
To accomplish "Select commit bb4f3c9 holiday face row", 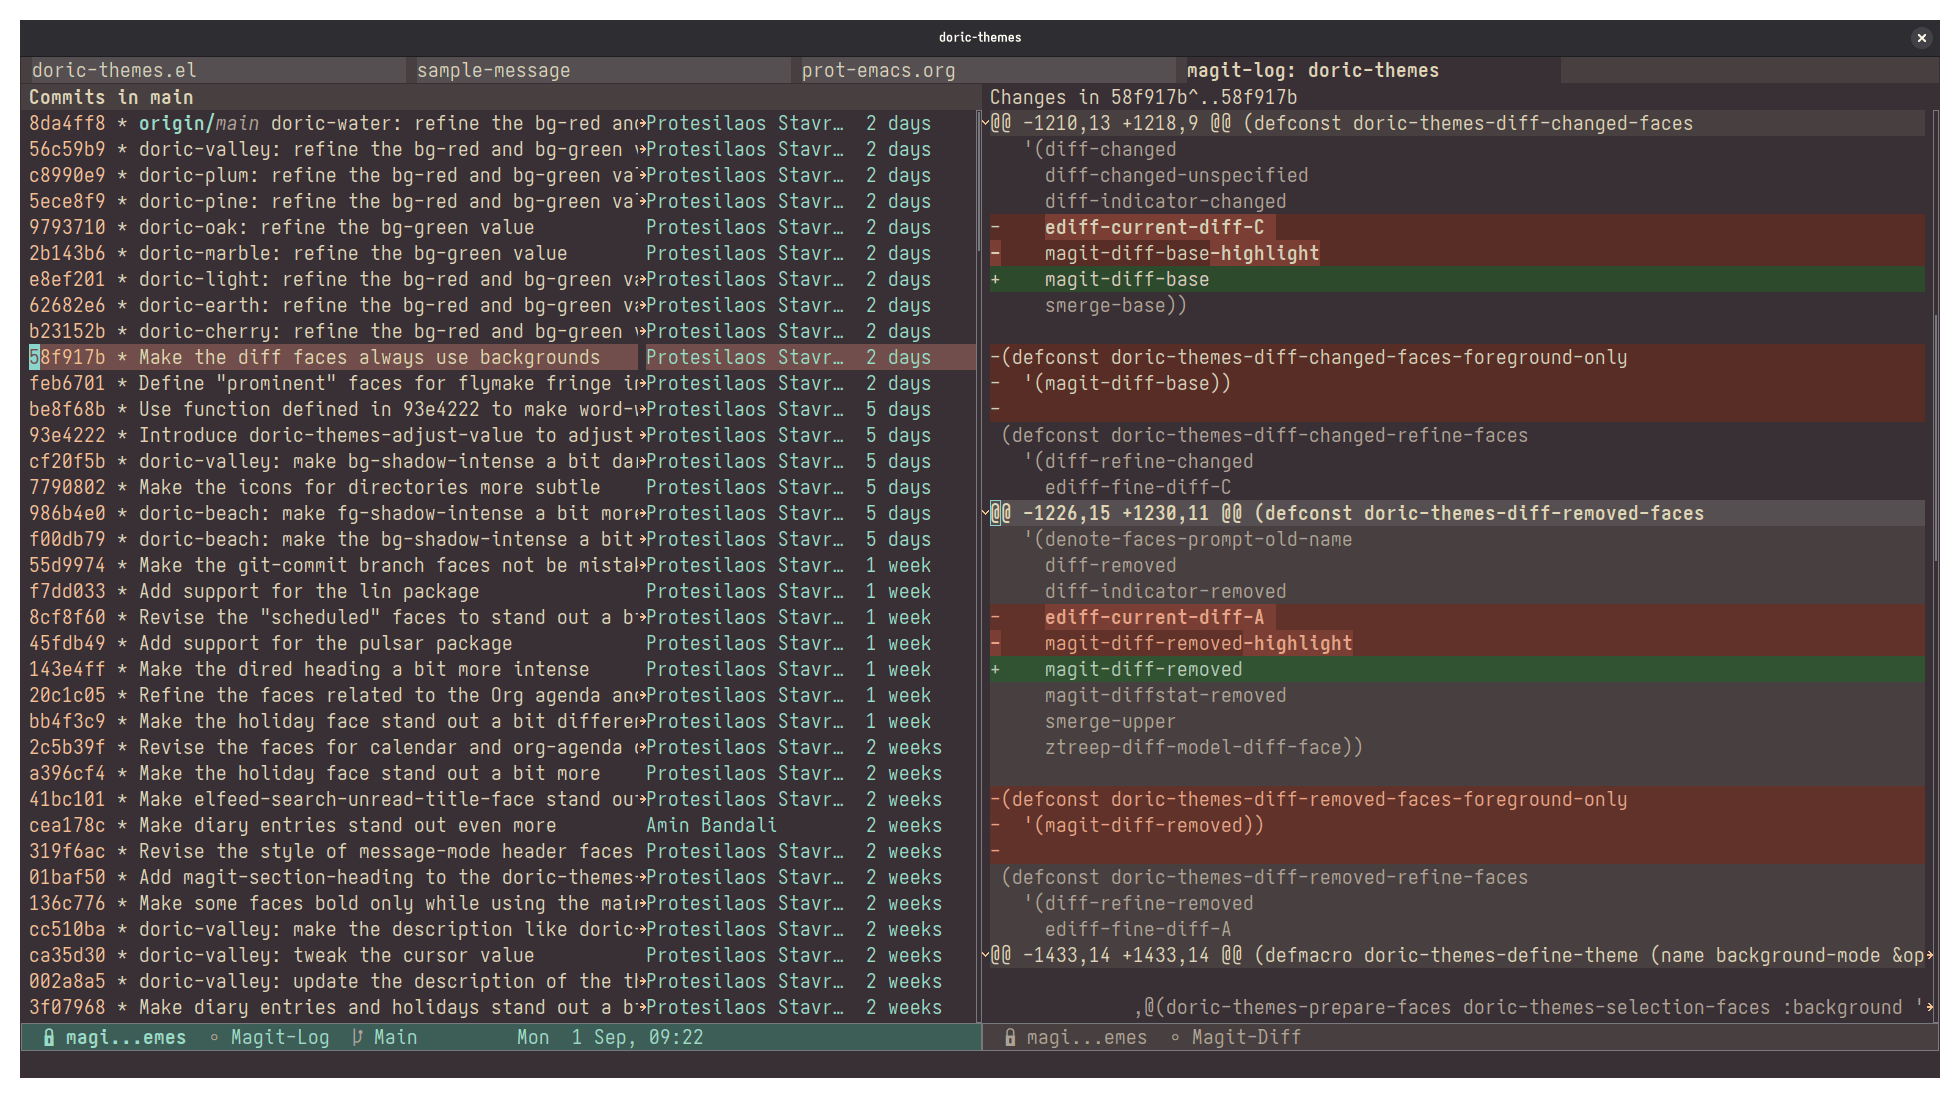I will tap(500, 721).
